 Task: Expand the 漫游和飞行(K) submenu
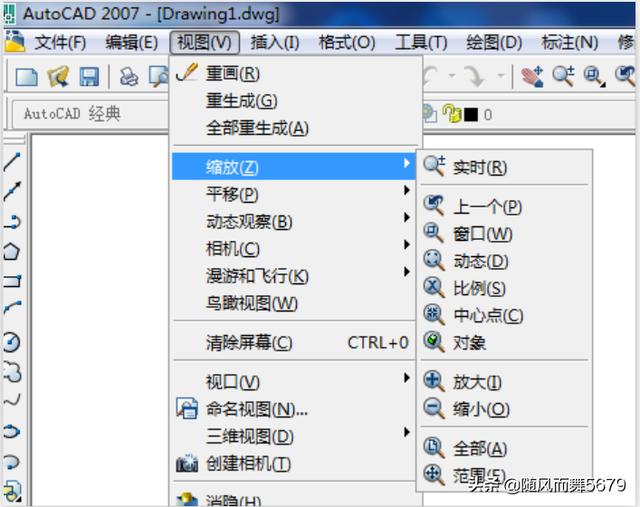294,276
